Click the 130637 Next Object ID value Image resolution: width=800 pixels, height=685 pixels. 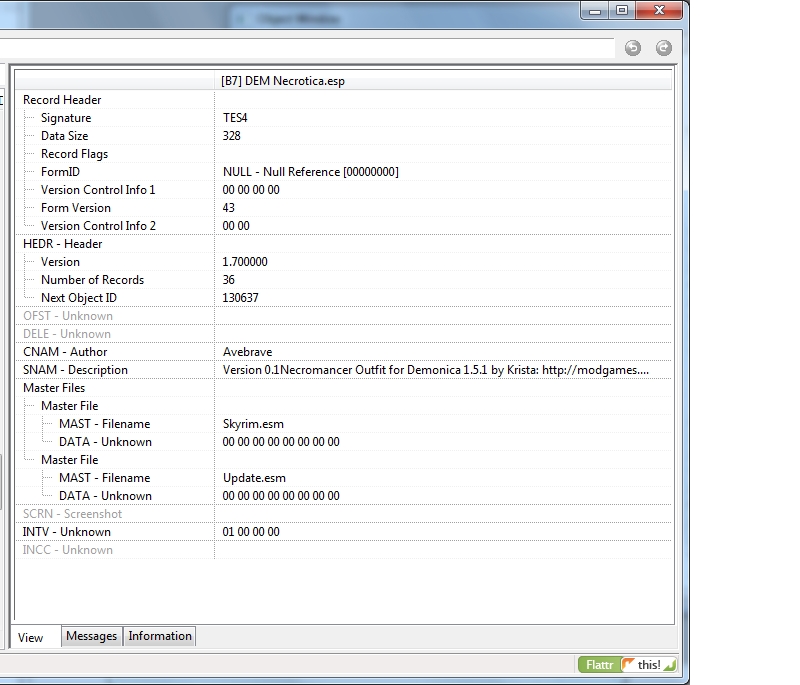[x=240, y=297]
